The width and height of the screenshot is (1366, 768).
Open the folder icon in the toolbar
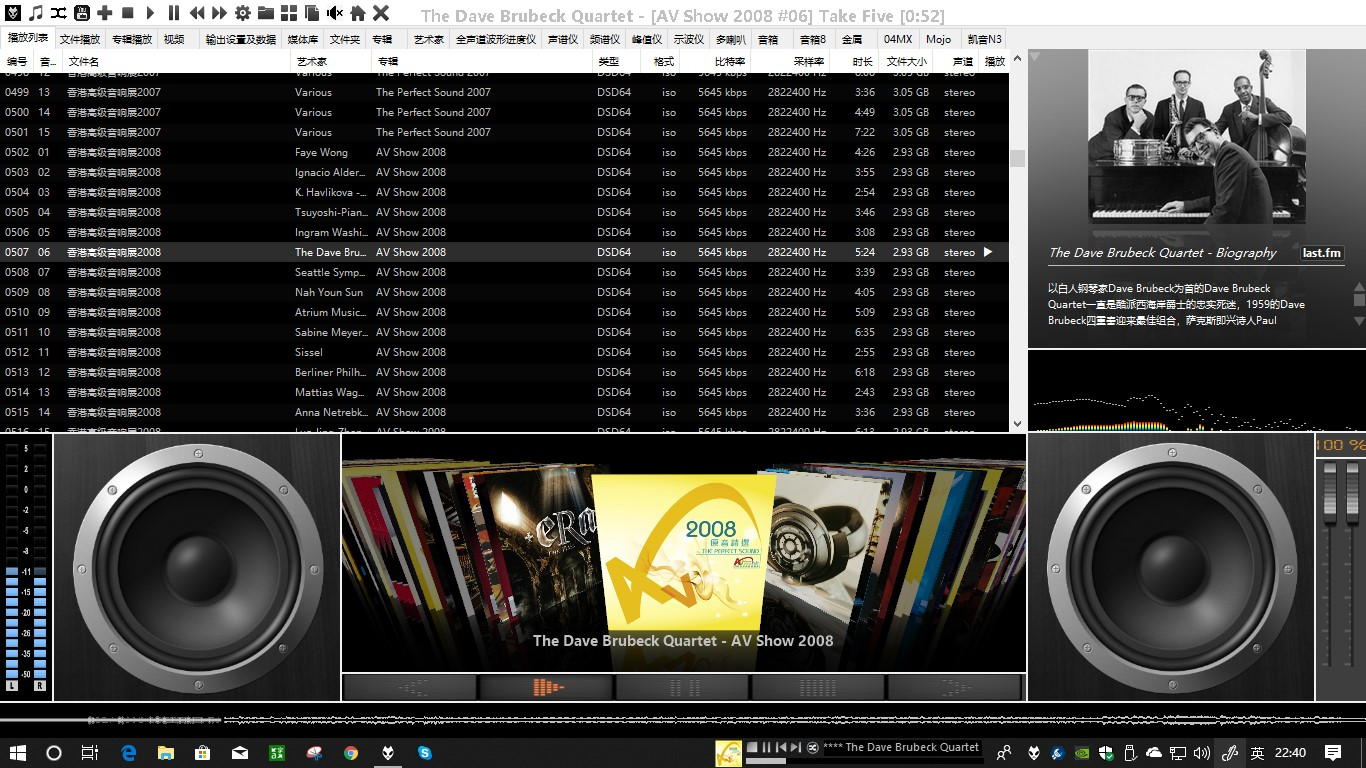pyautogui.click(x=266, y=13)
